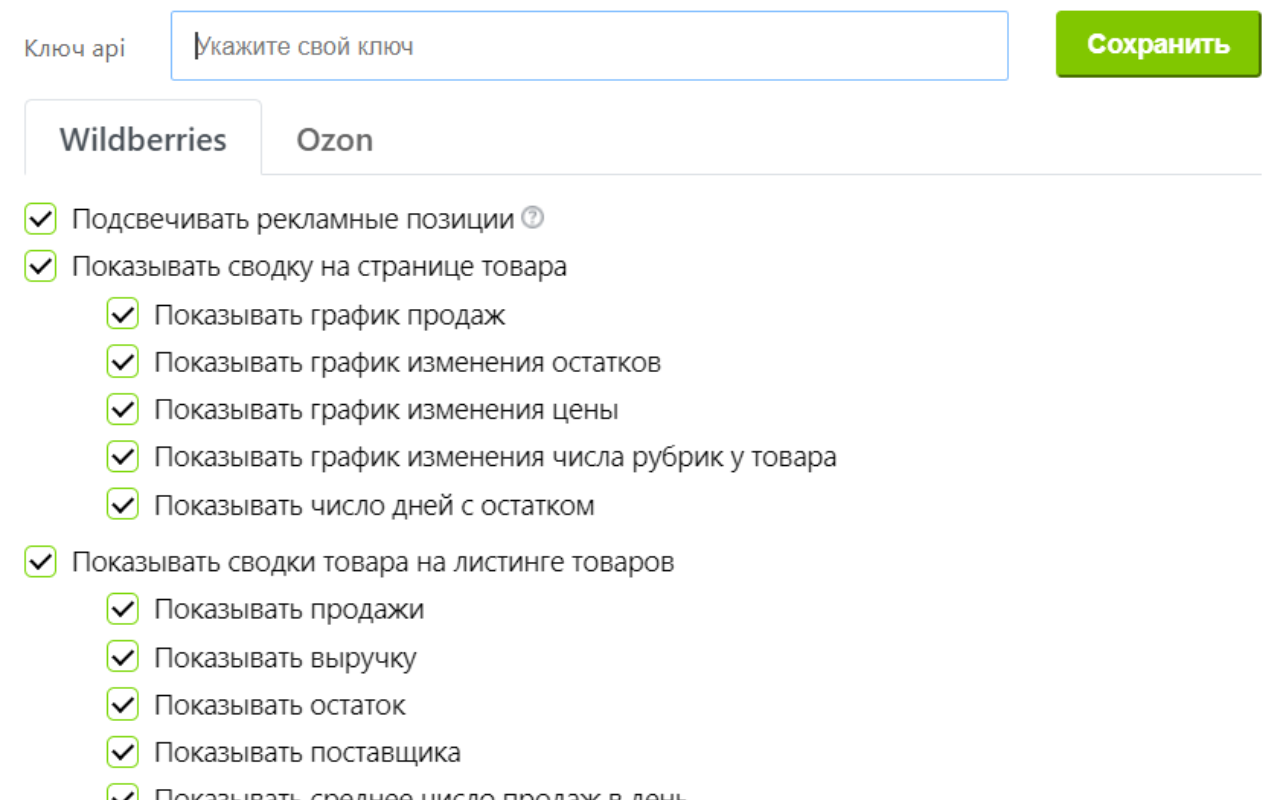The image size is (1280, 800).
Task: Uncheck Показывать график изменения остатков
Action: [x=122, y=362]
